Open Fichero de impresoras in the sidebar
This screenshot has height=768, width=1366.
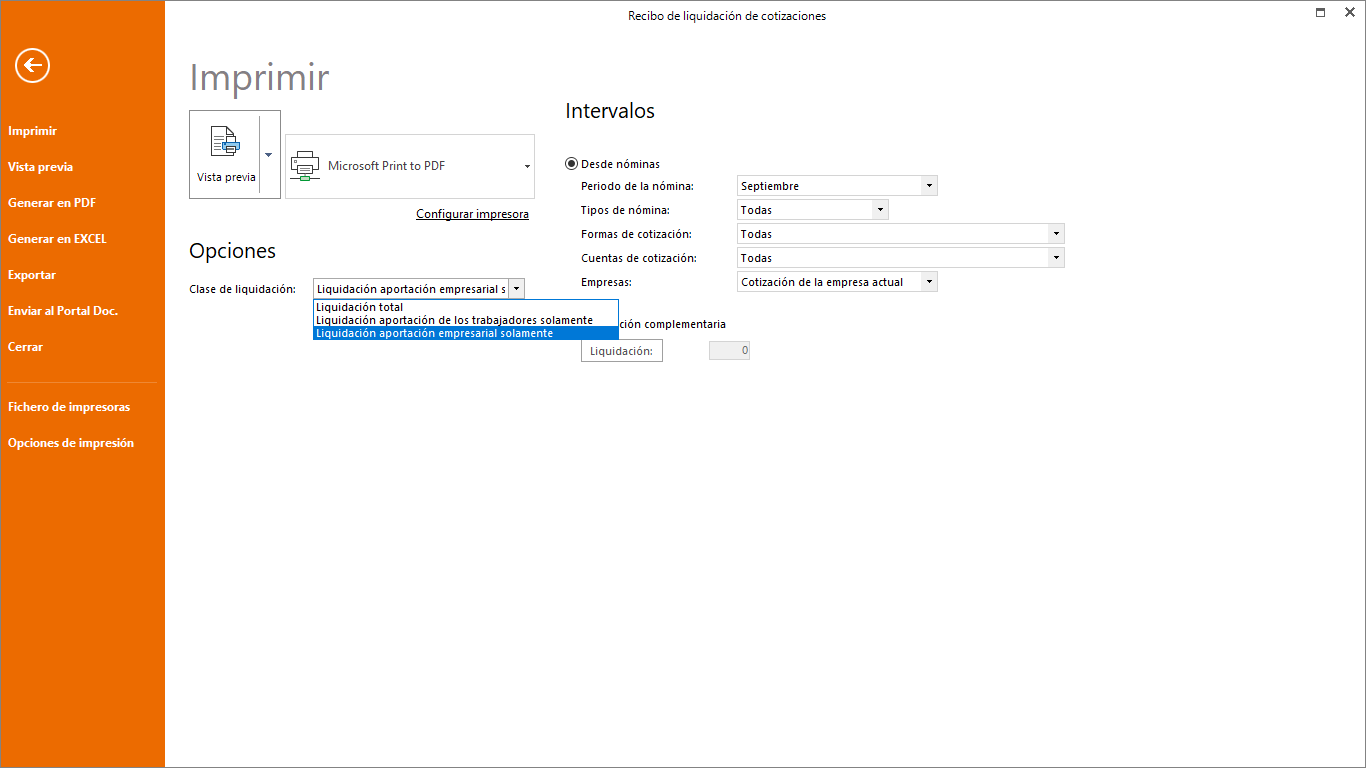(69, 407)
